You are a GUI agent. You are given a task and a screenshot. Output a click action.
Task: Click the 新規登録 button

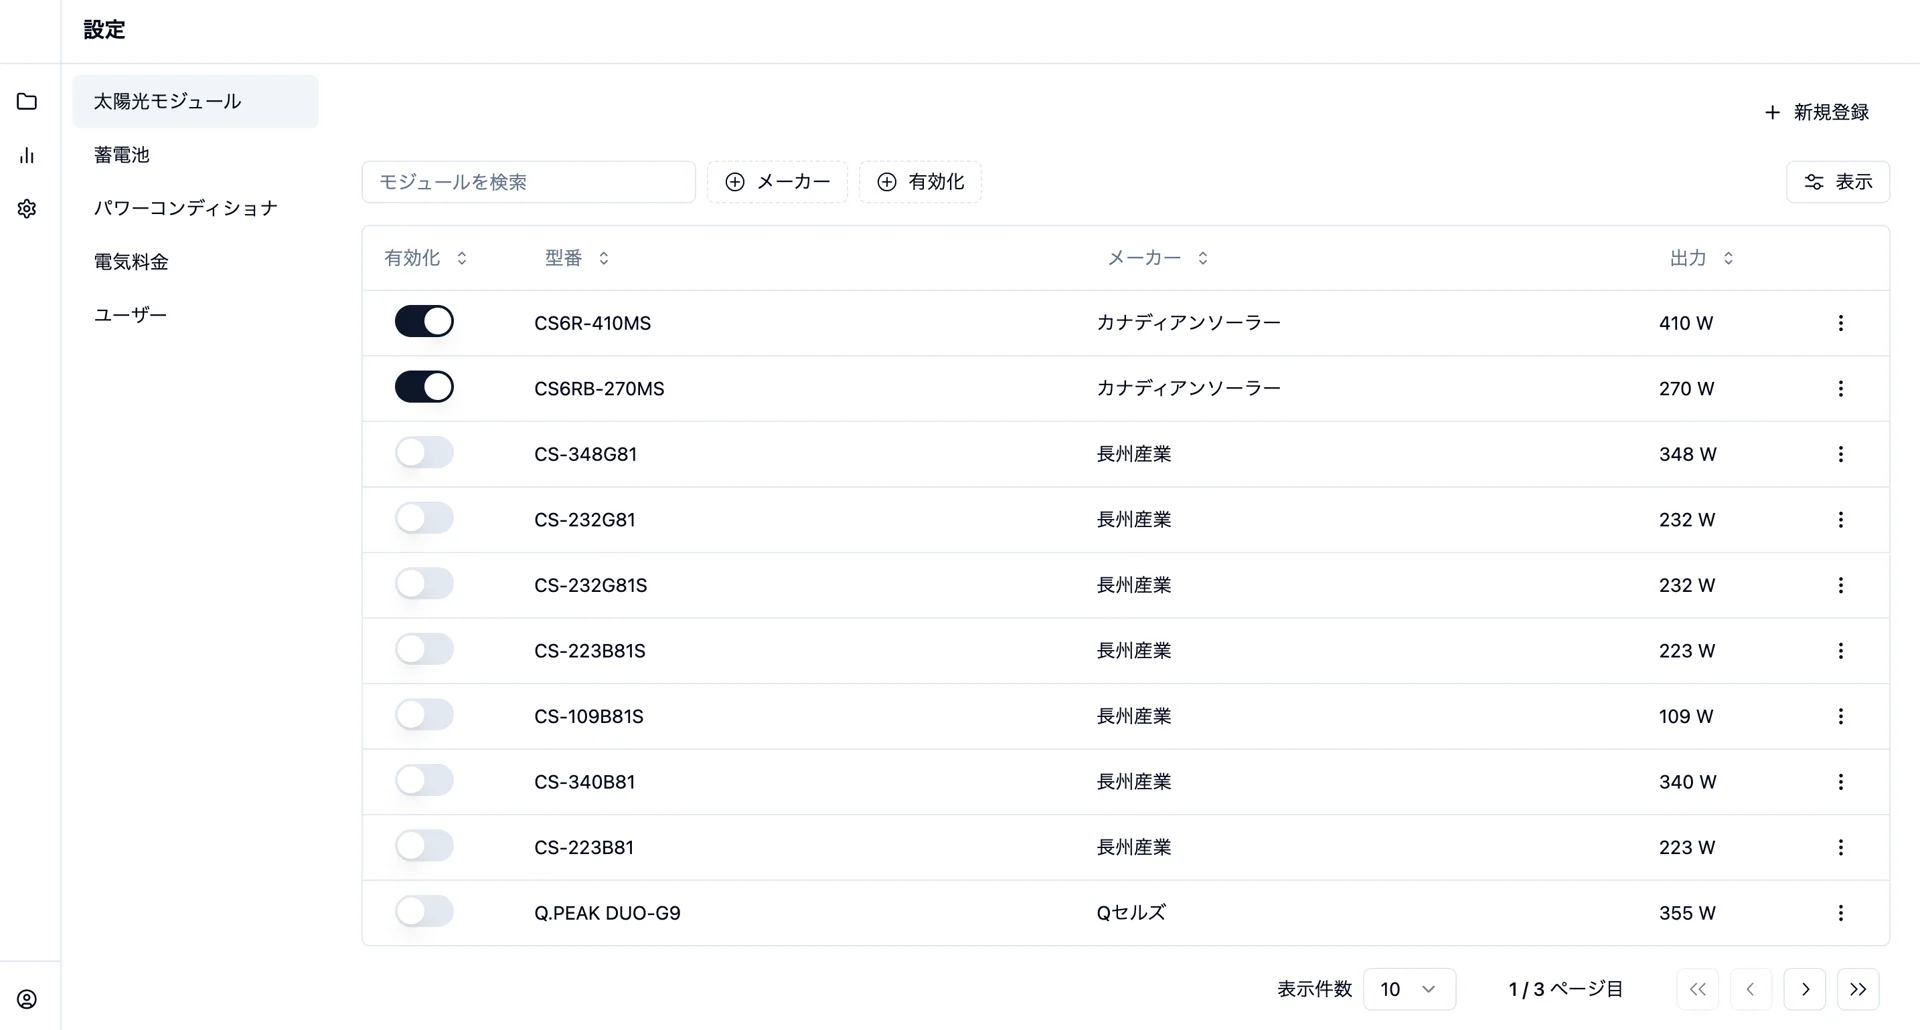coord(1816,112)
